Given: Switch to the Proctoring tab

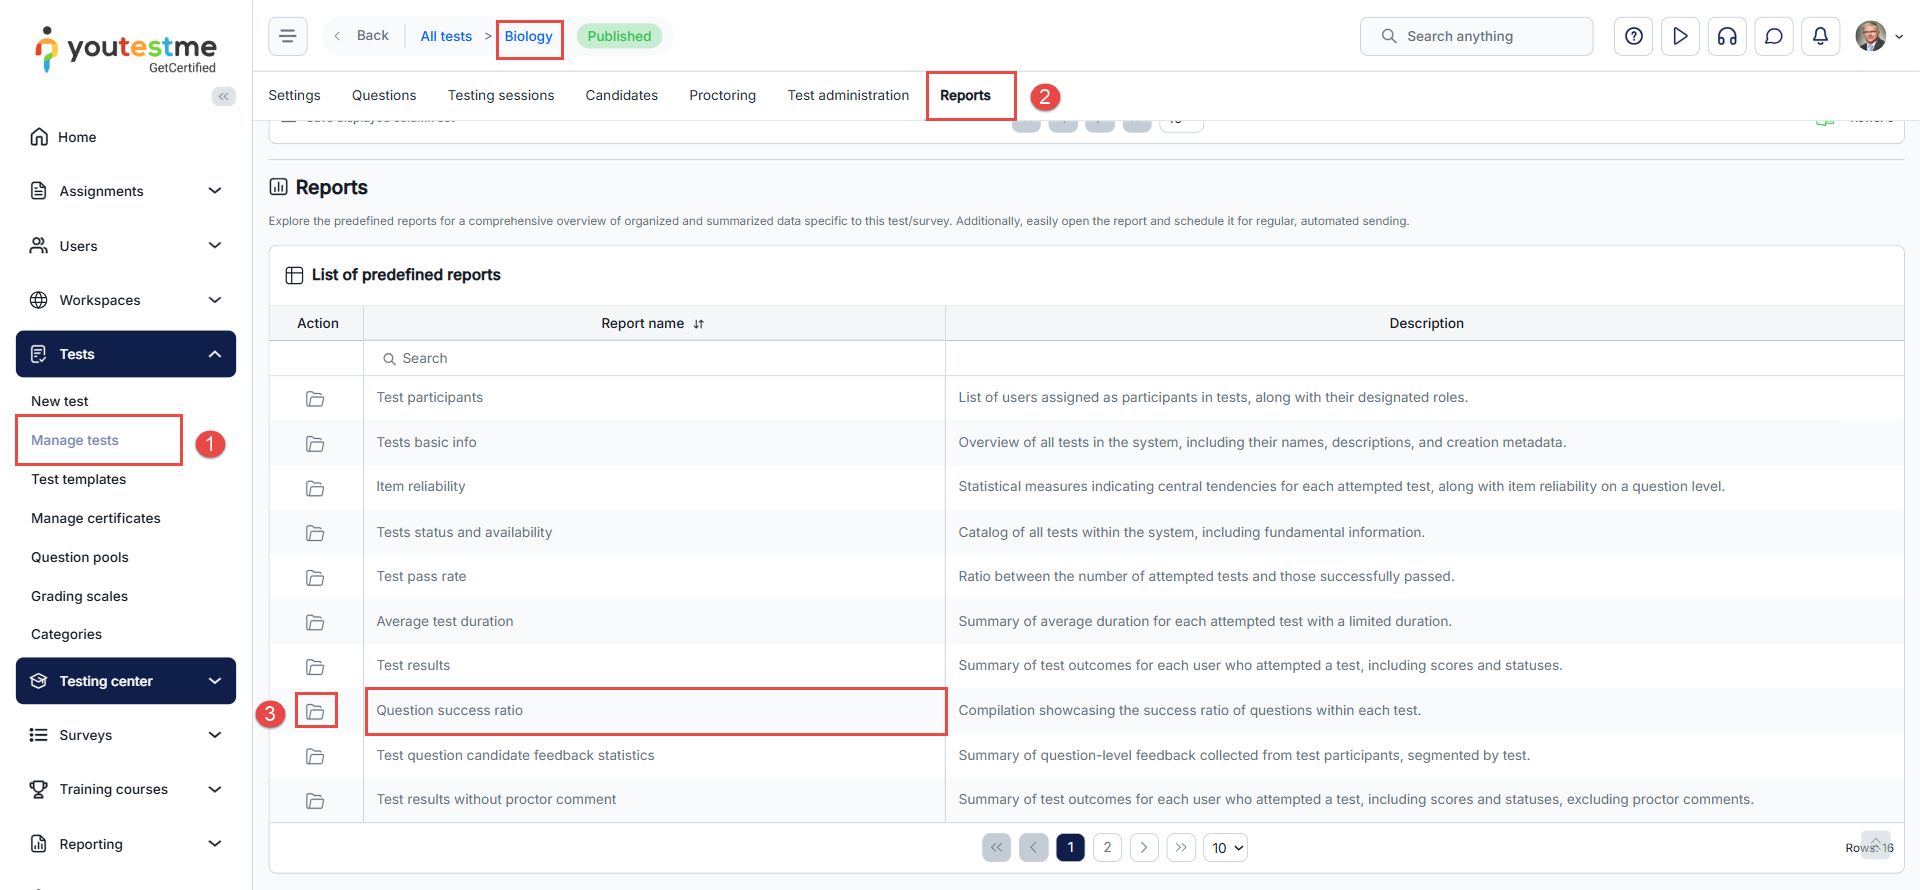Looking at the screenshot, I should [722, 95].
